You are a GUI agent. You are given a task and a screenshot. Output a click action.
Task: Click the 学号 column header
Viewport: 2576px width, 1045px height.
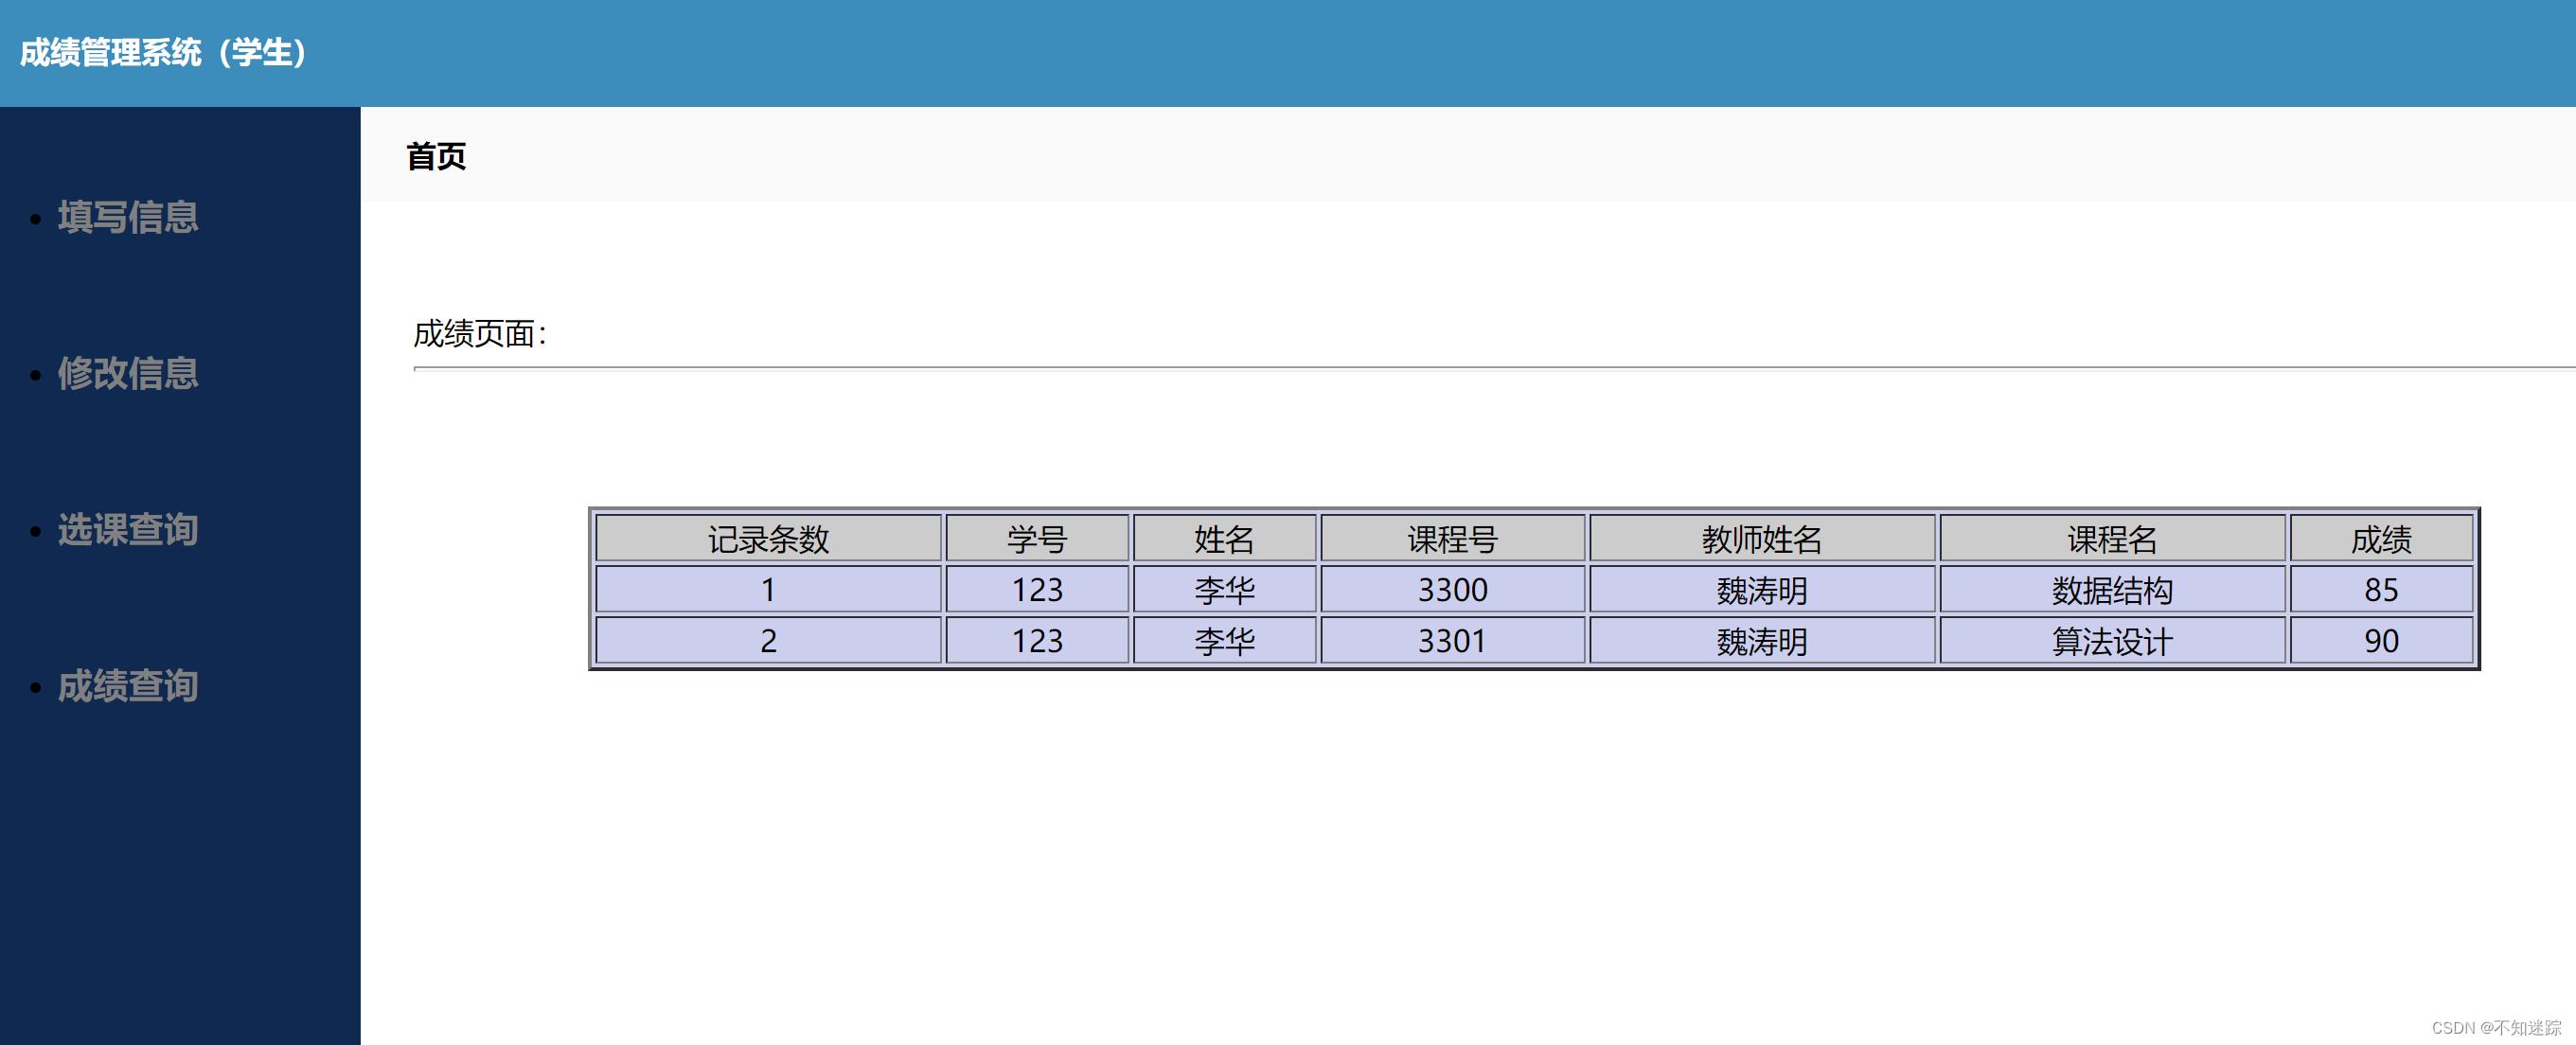click(x=1036, y=539)
